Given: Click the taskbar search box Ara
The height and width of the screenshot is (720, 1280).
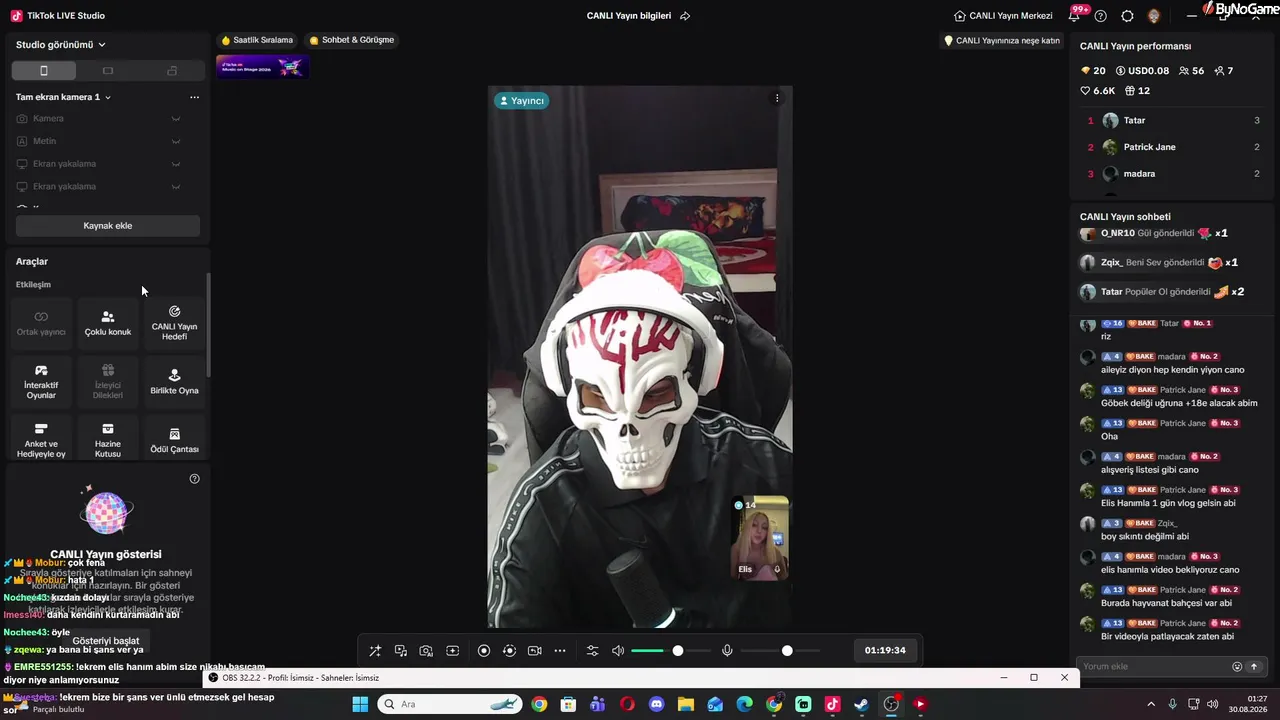Looking at the screenshot, I should tap(451, 704).
